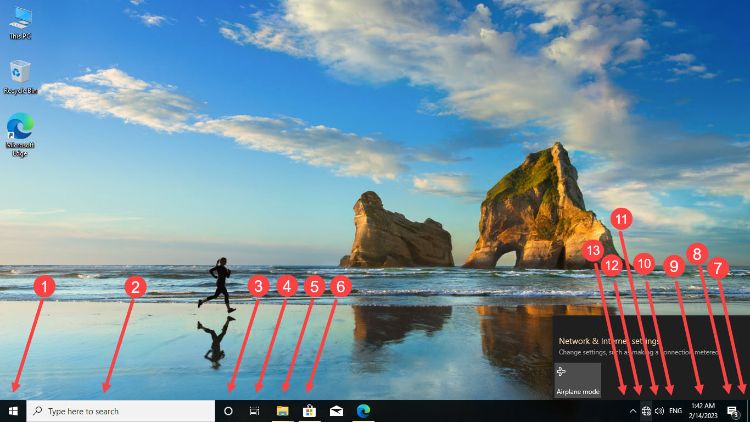Screen dimensions: 750x422
Task: Click the 'Type here to search' box
Action: 120,411
